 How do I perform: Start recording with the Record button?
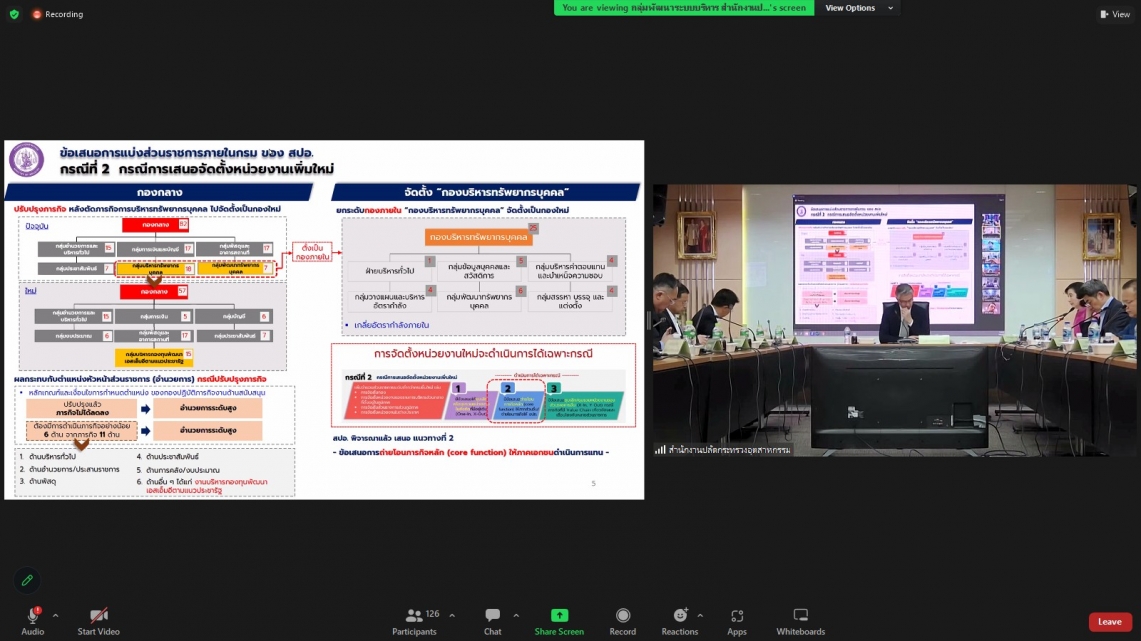tap(622, 621)
